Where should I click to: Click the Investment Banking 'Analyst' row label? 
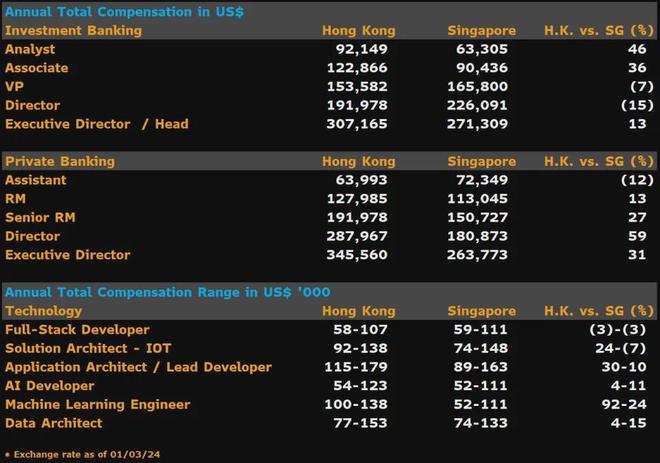click(x=30, y=49)
